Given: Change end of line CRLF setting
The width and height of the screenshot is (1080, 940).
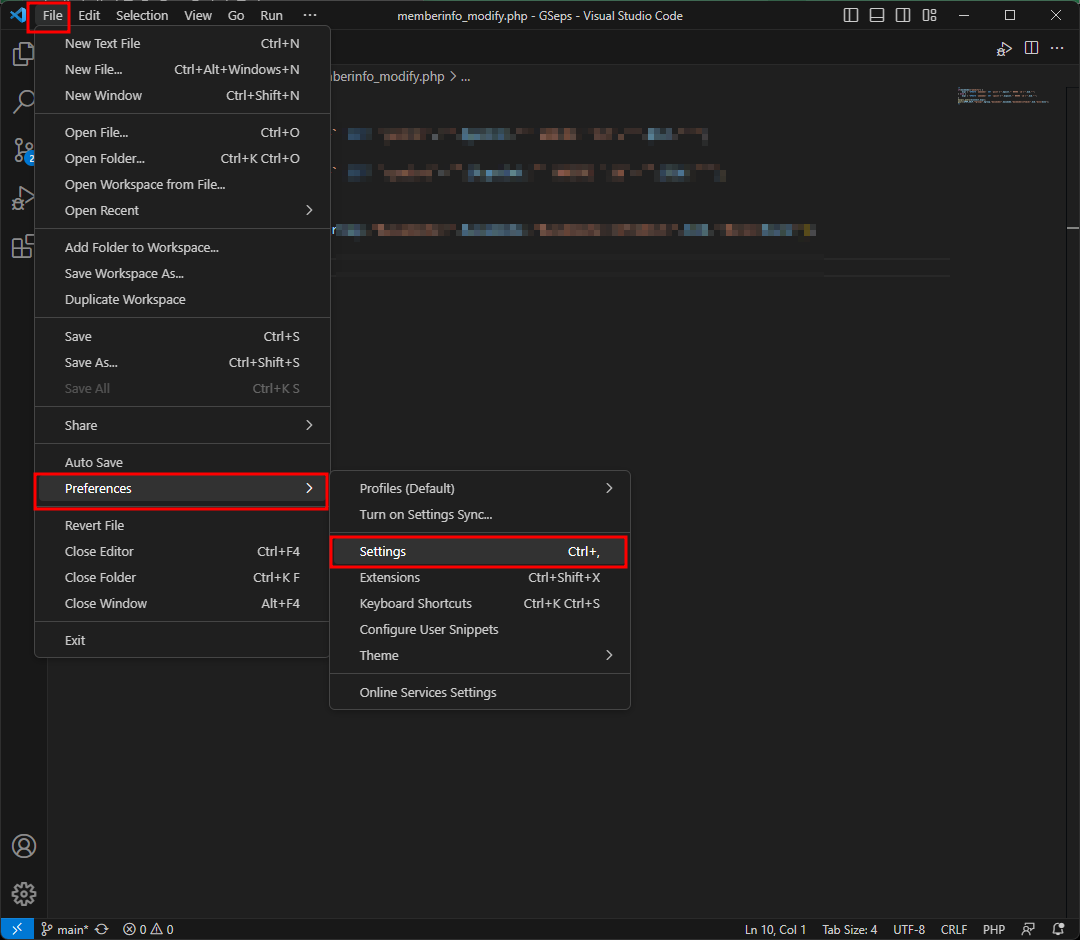Looking at the screenshot, I should 953,929.
